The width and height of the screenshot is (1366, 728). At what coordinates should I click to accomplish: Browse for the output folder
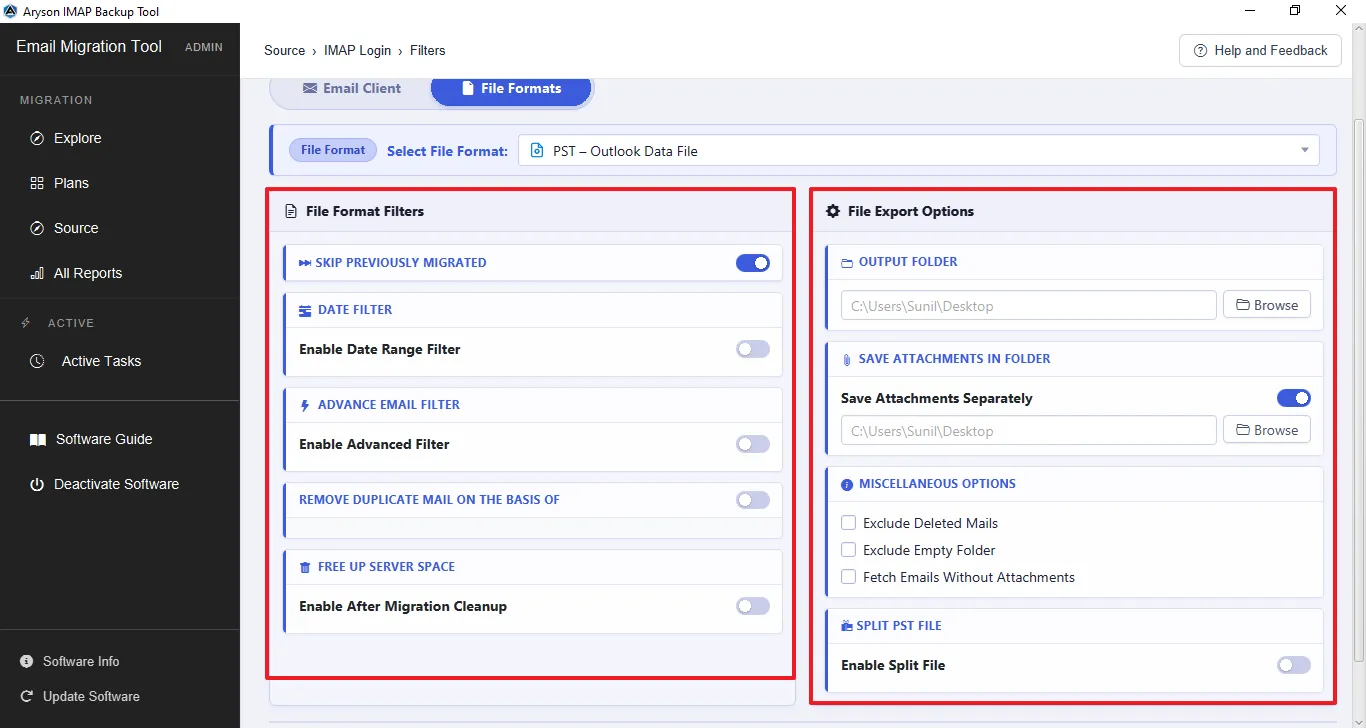tap(1267, 305)
